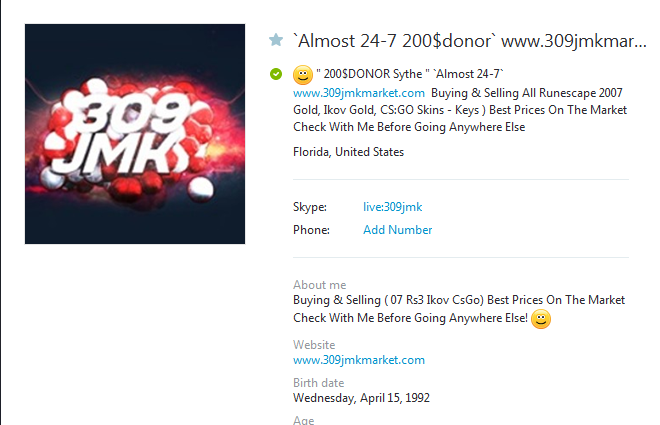This screenshot has height=425, width=660.
Task: Click the Phone field label
Action: [x=311, y=230]
